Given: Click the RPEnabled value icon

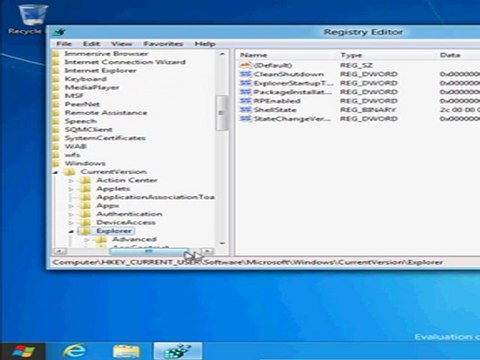Looking at the screenshot, I should (246, 101).
